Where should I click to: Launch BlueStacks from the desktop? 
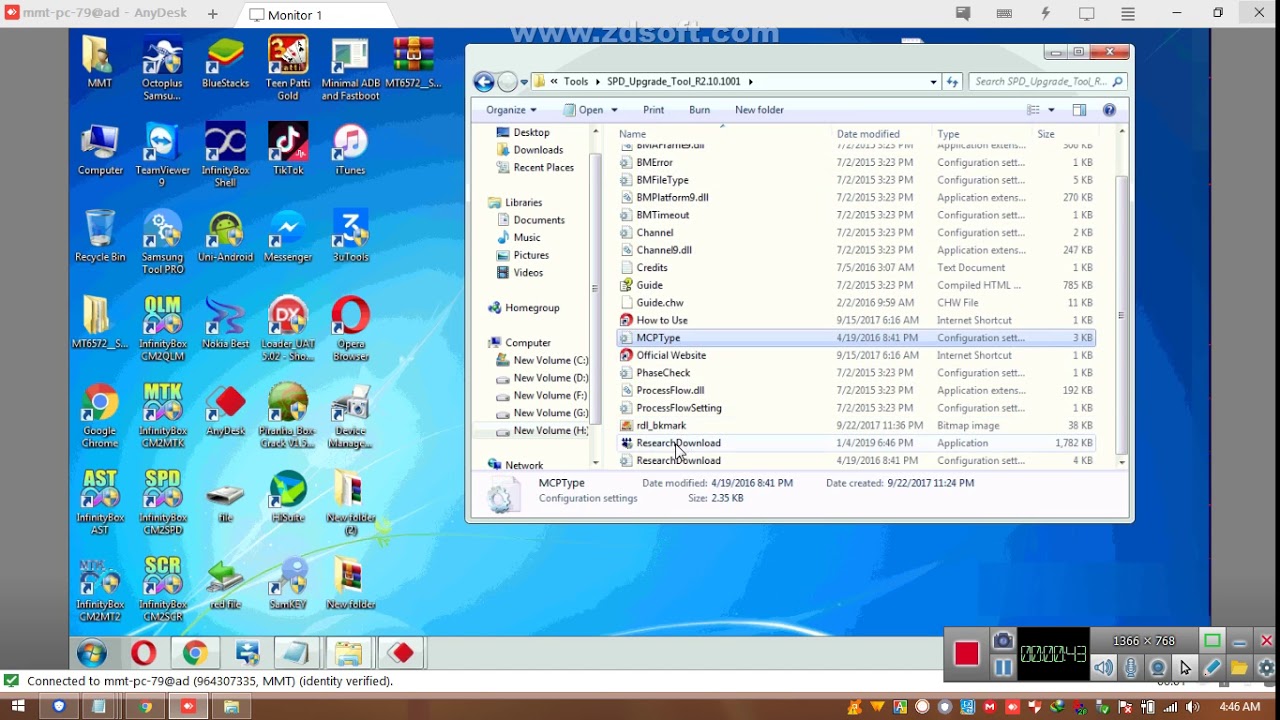point(225,62)
